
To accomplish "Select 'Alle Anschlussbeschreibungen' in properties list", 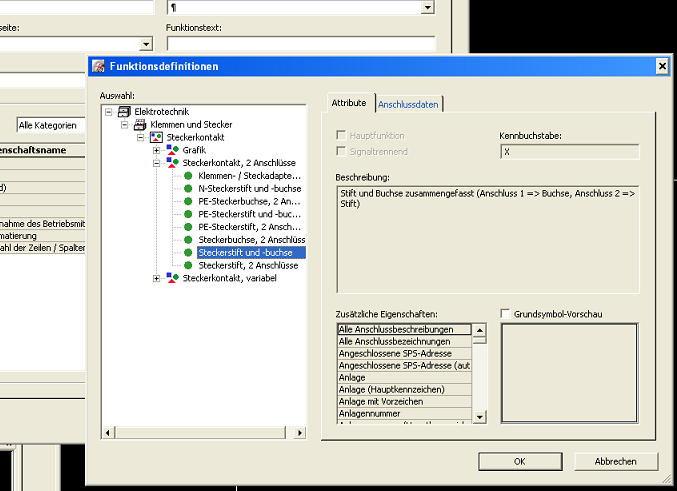I will [404, 329].
